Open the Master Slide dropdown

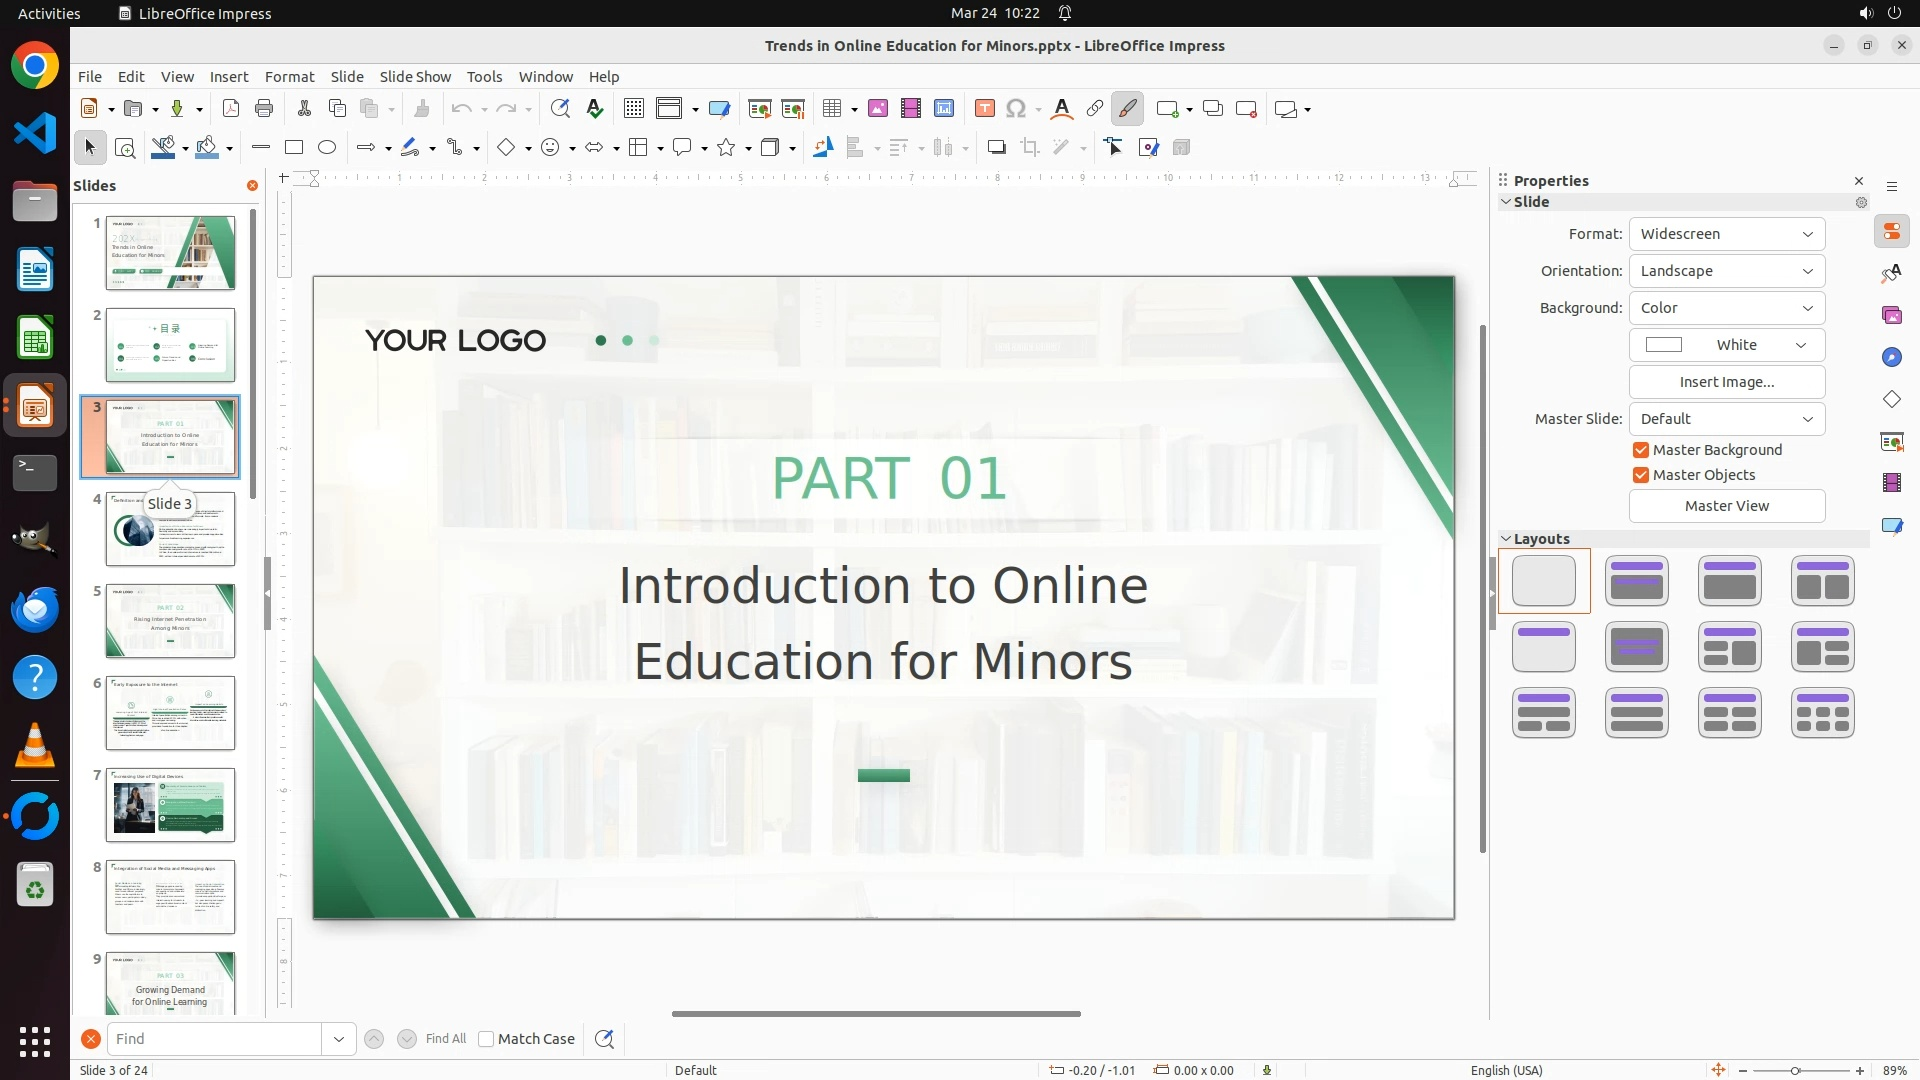[x=1726, y=419]
